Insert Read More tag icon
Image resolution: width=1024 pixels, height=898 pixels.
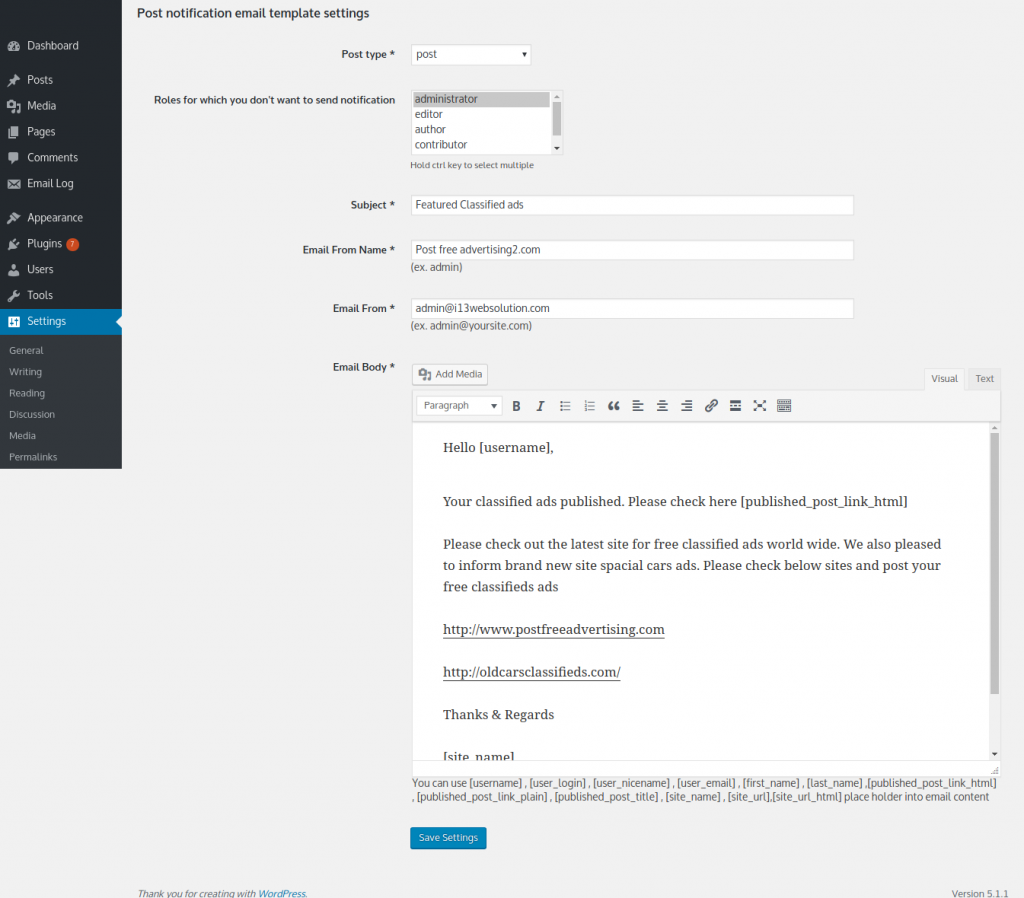[735, 406]
